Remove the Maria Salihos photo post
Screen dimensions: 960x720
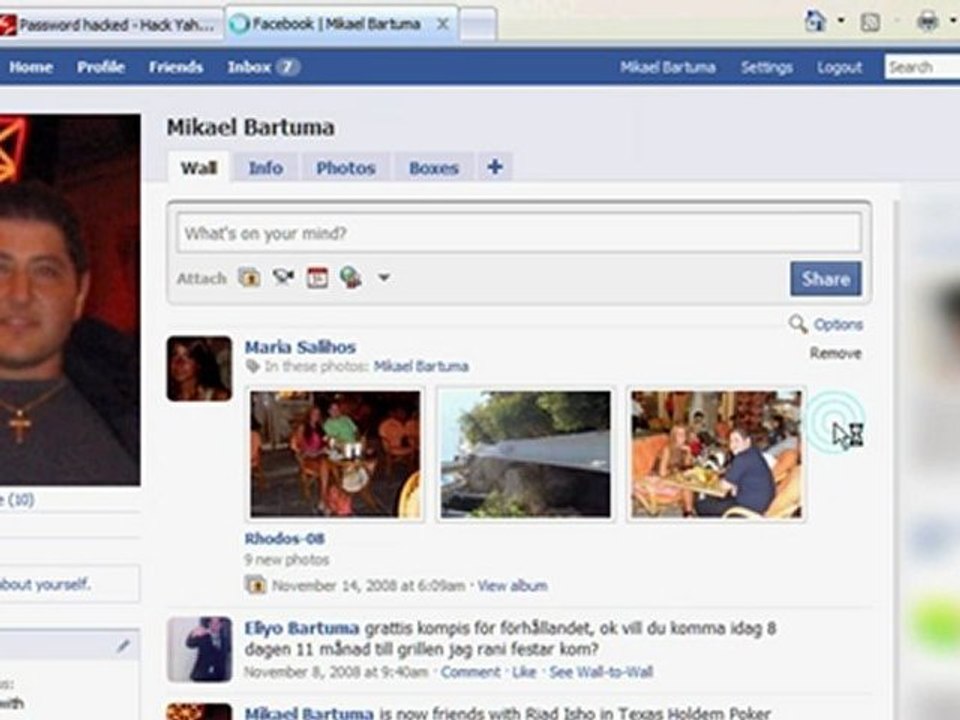click(836, 353)
